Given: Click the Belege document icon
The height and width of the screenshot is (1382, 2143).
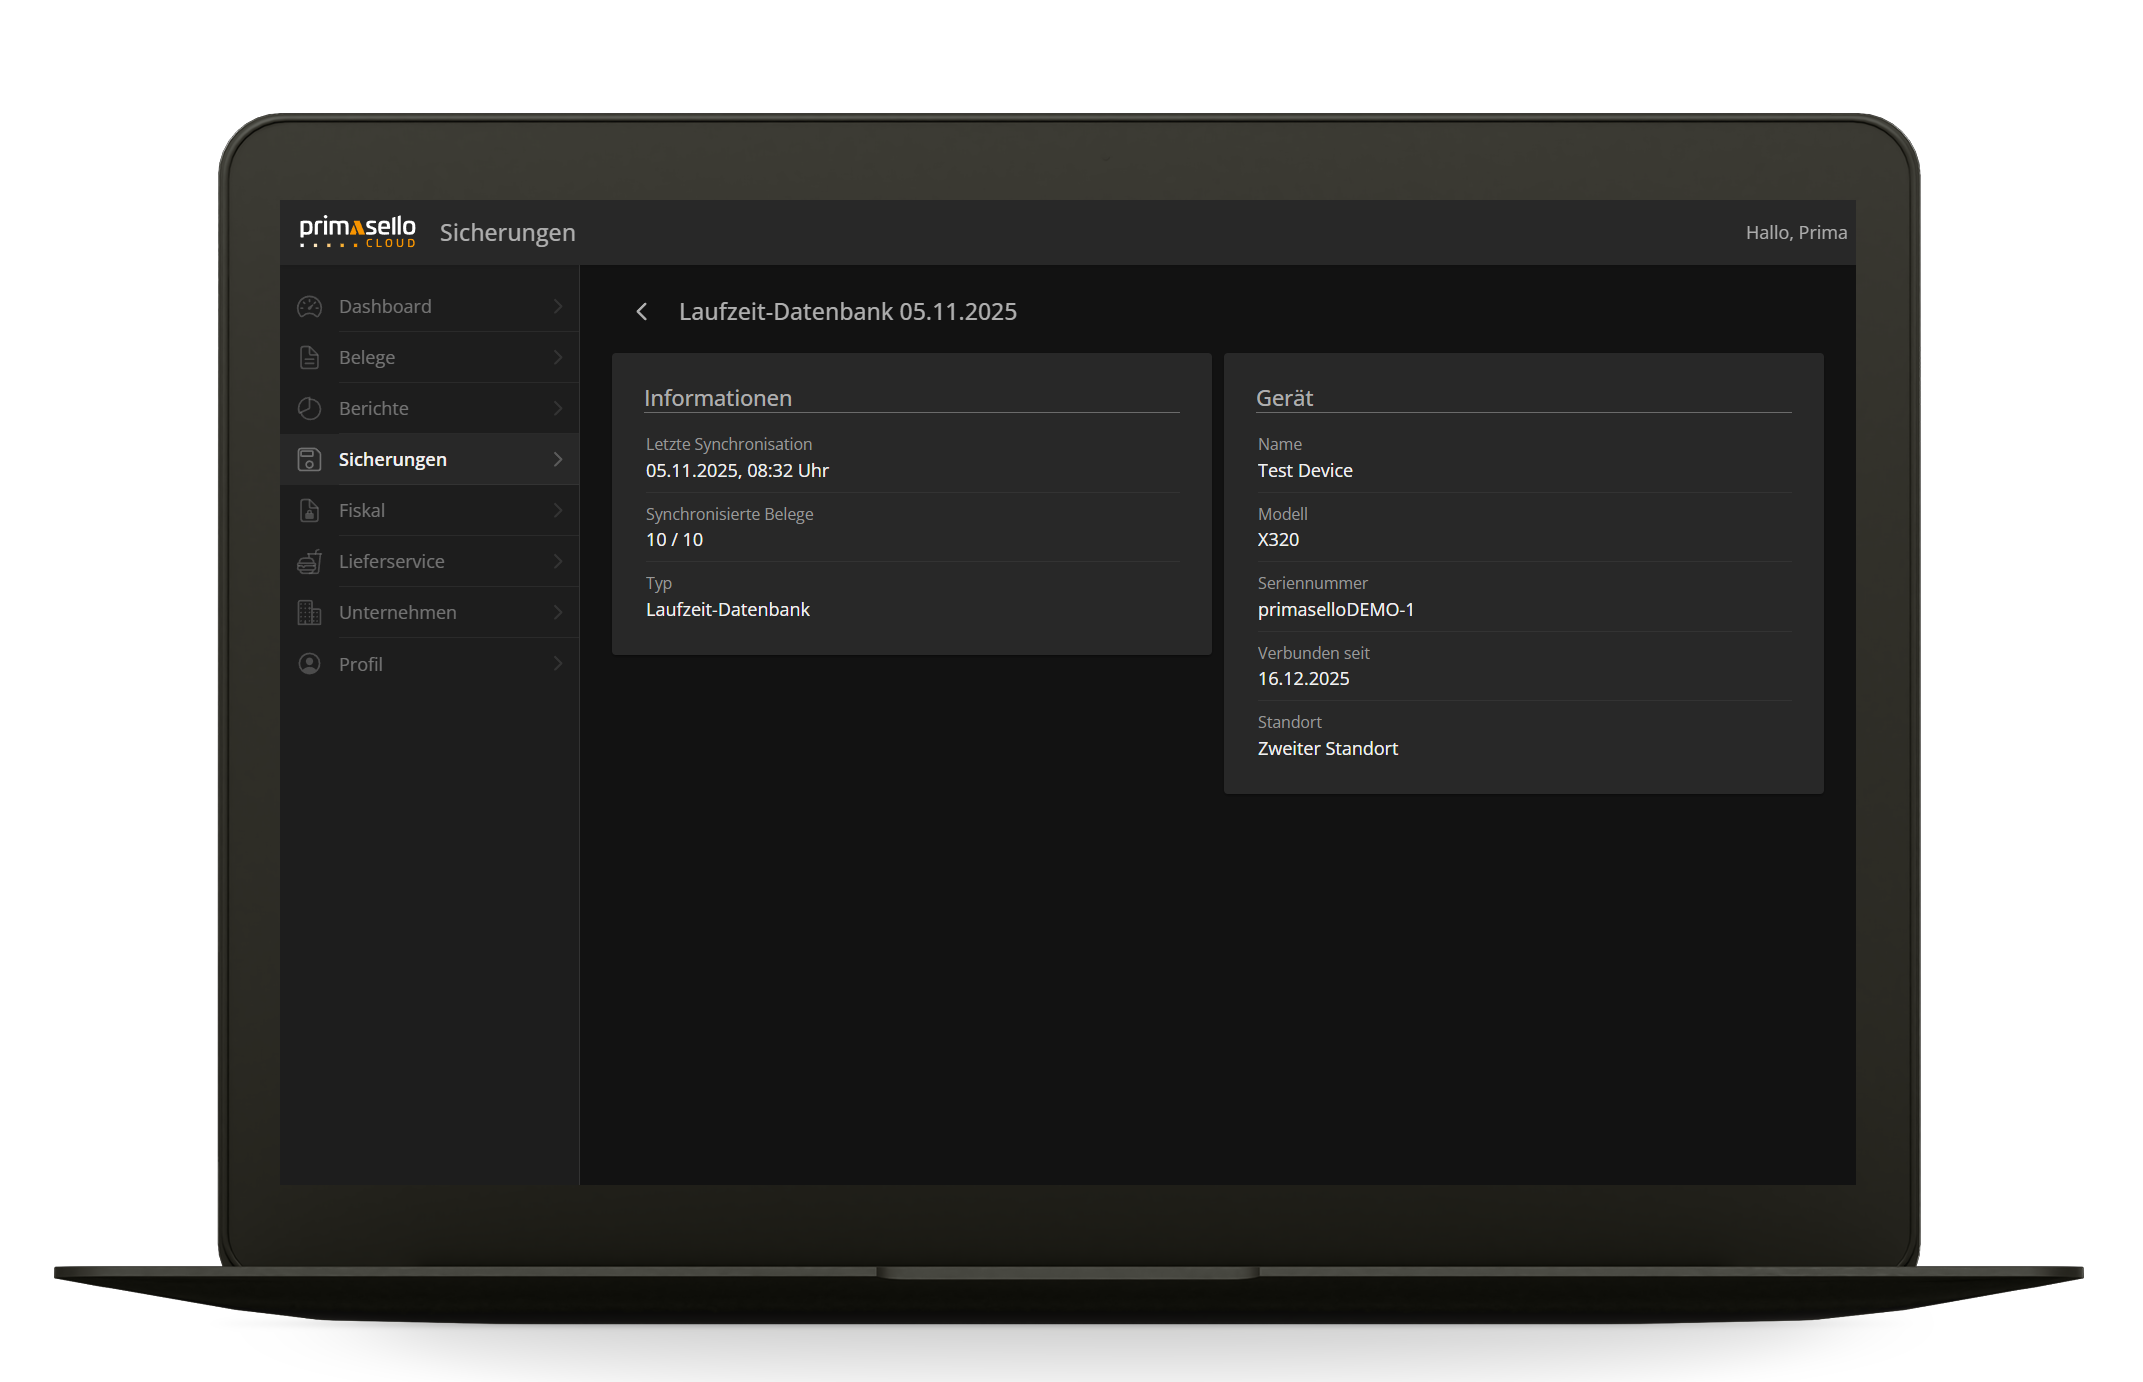Looking at the screenshot, I should coord(310,358).
